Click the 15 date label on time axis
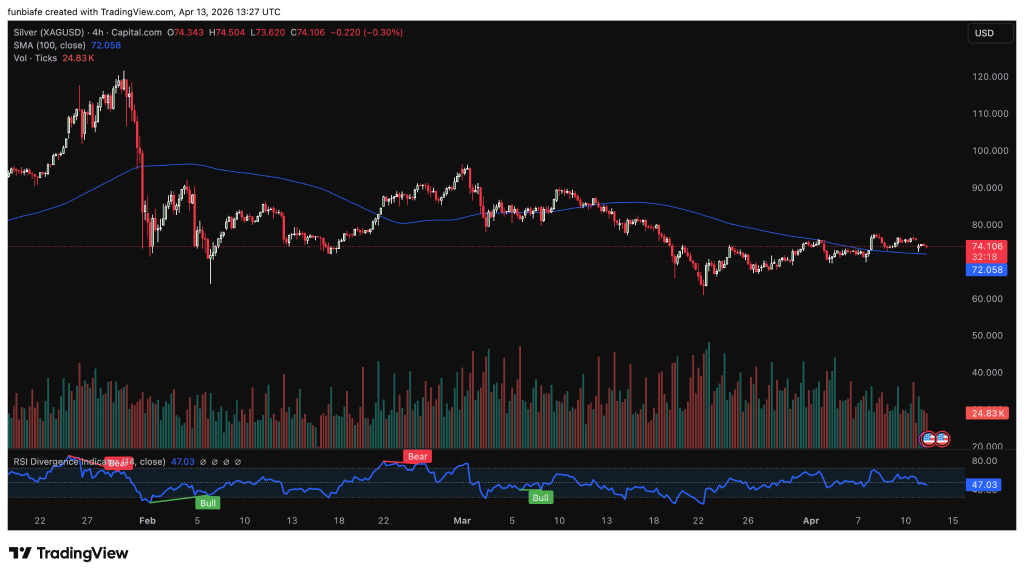Image resolution: width=1024 pixels, height=576 pixels. click(953, 520)
